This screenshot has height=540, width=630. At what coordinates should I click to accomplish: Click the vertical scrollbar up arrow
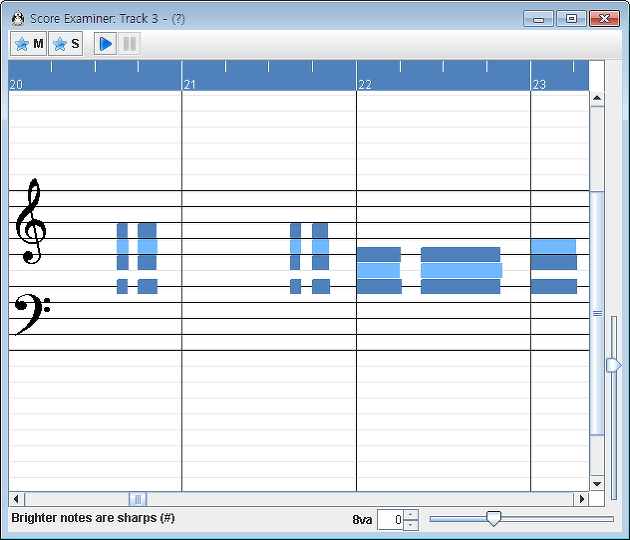[597, 98]
